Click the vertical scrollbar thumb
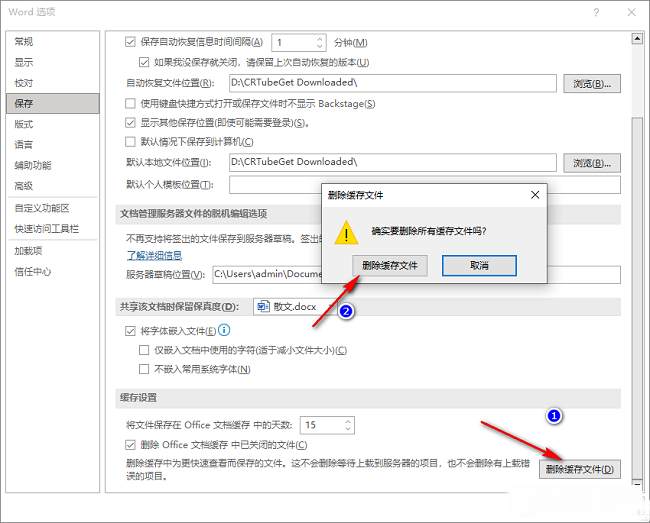 click(637, 298)
